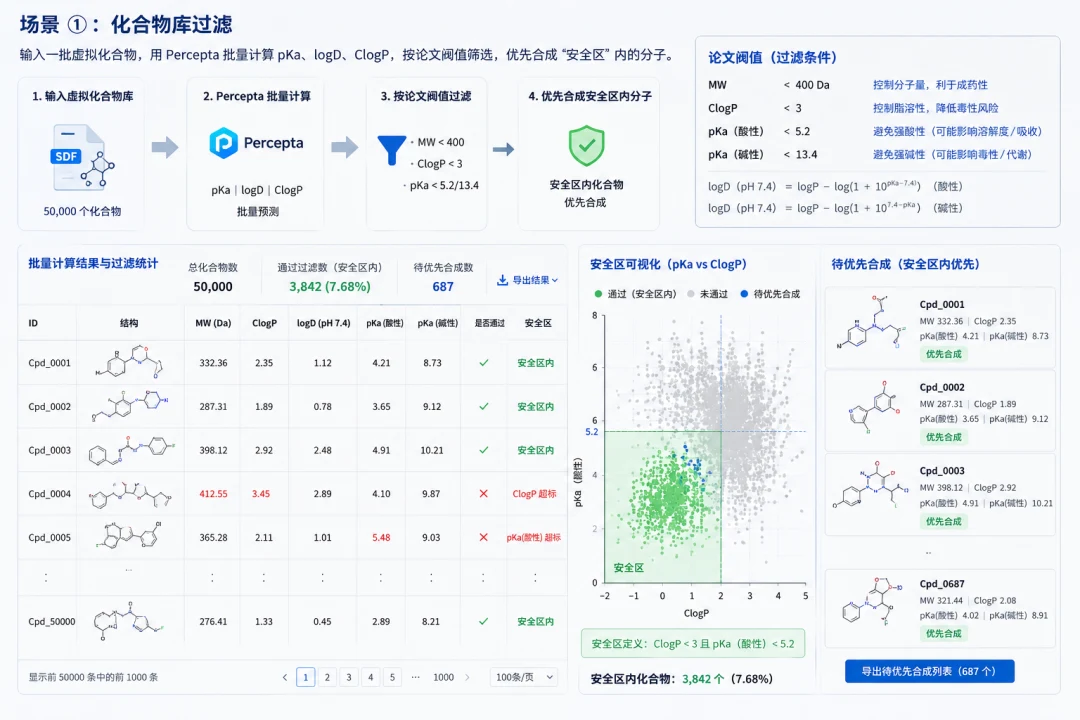Click the logD (pH 7.4) column header
Image resolution: width=1080 pixels, height=720 pixels.
pyautogui.click(x=323, y=322)
